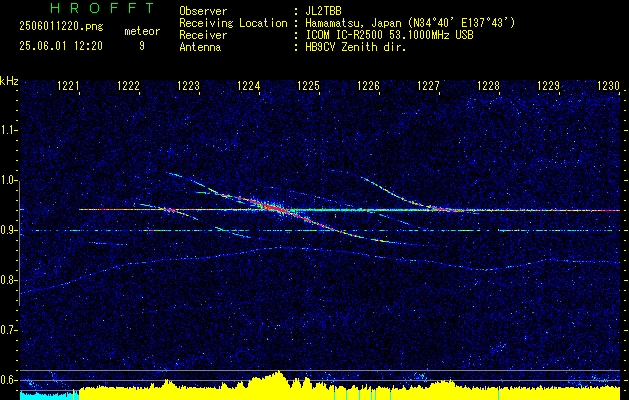Screen dimensions: 629x400
Task: Click ICOM IC-R2500 53.1000MHz USB text
Action: pos(389,35)
